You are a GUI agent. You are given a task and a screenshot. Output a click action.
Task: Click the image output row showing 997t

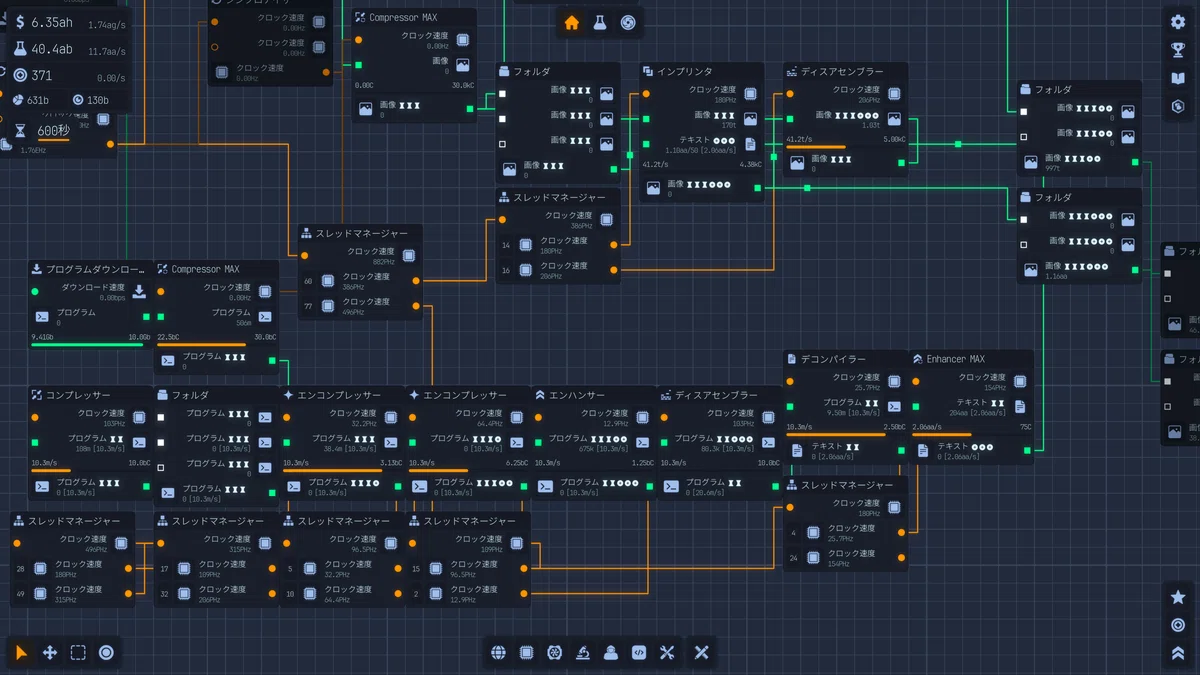pyautogui.click(x=1079, y=162)
